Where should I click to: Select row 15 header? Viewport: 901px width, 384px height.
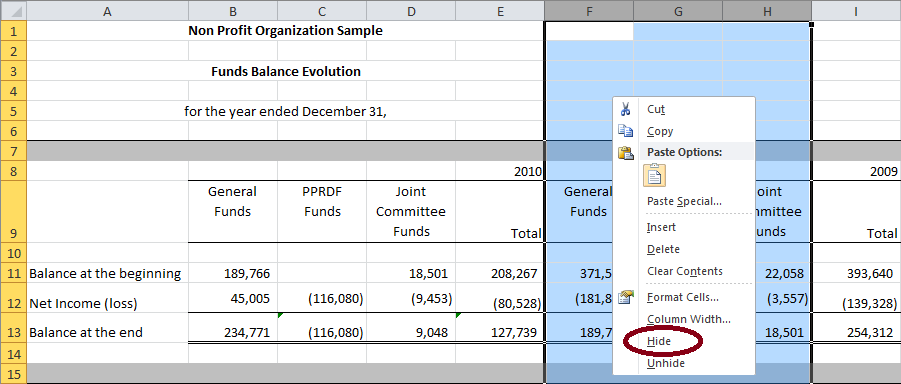tap(13, 374)
